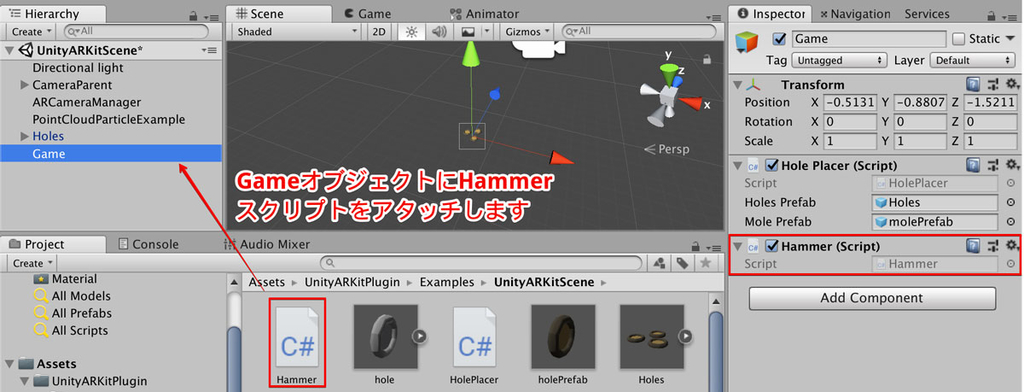Open Hammer script help icon
Screen dimensions: 1024x392
(972, 246)
